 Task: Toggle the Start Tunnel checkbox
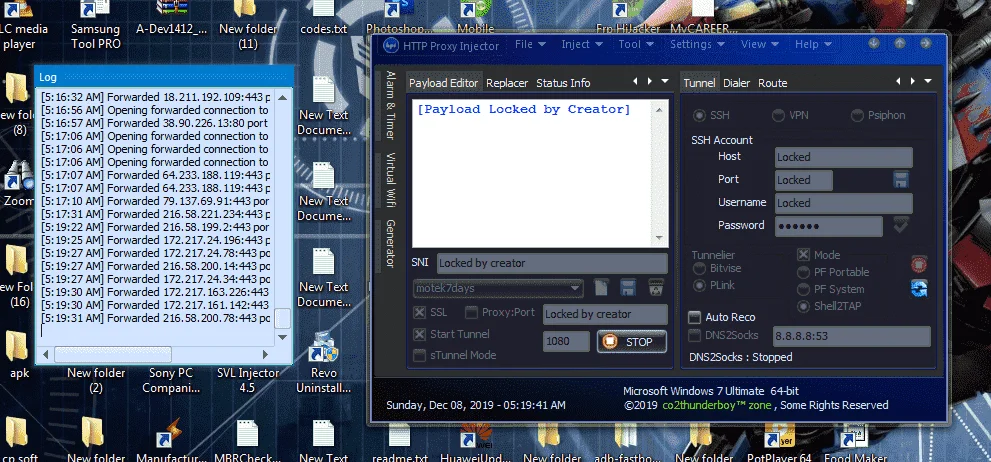(420, 334)
